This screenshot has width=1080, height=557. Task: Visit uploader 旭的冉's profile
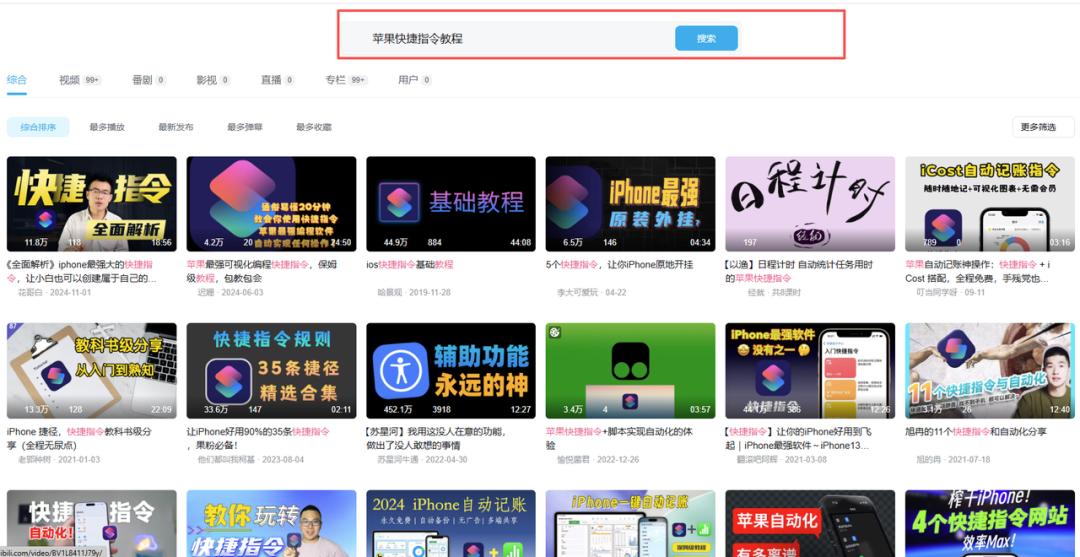point(930,459)
